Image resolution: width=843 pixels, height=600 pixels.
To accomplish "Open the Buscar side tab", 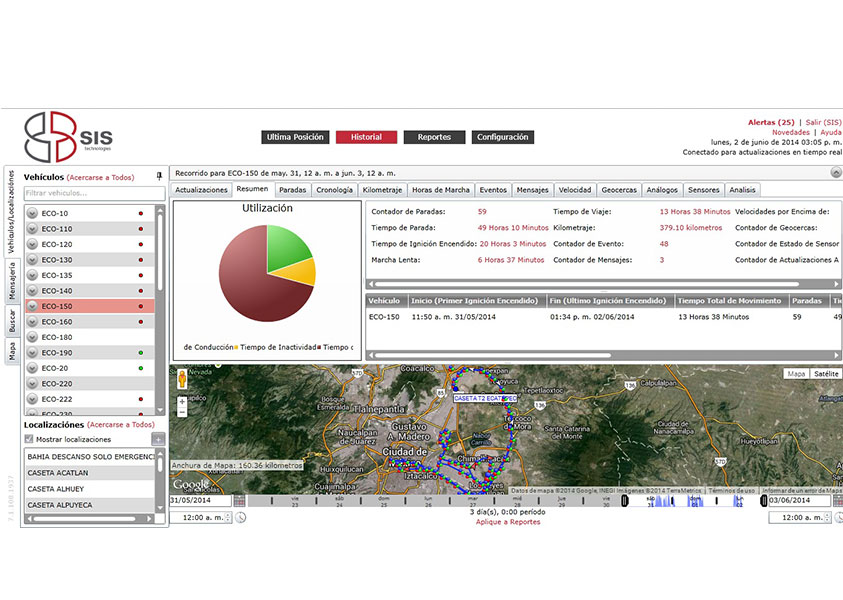I will [12, 321].
